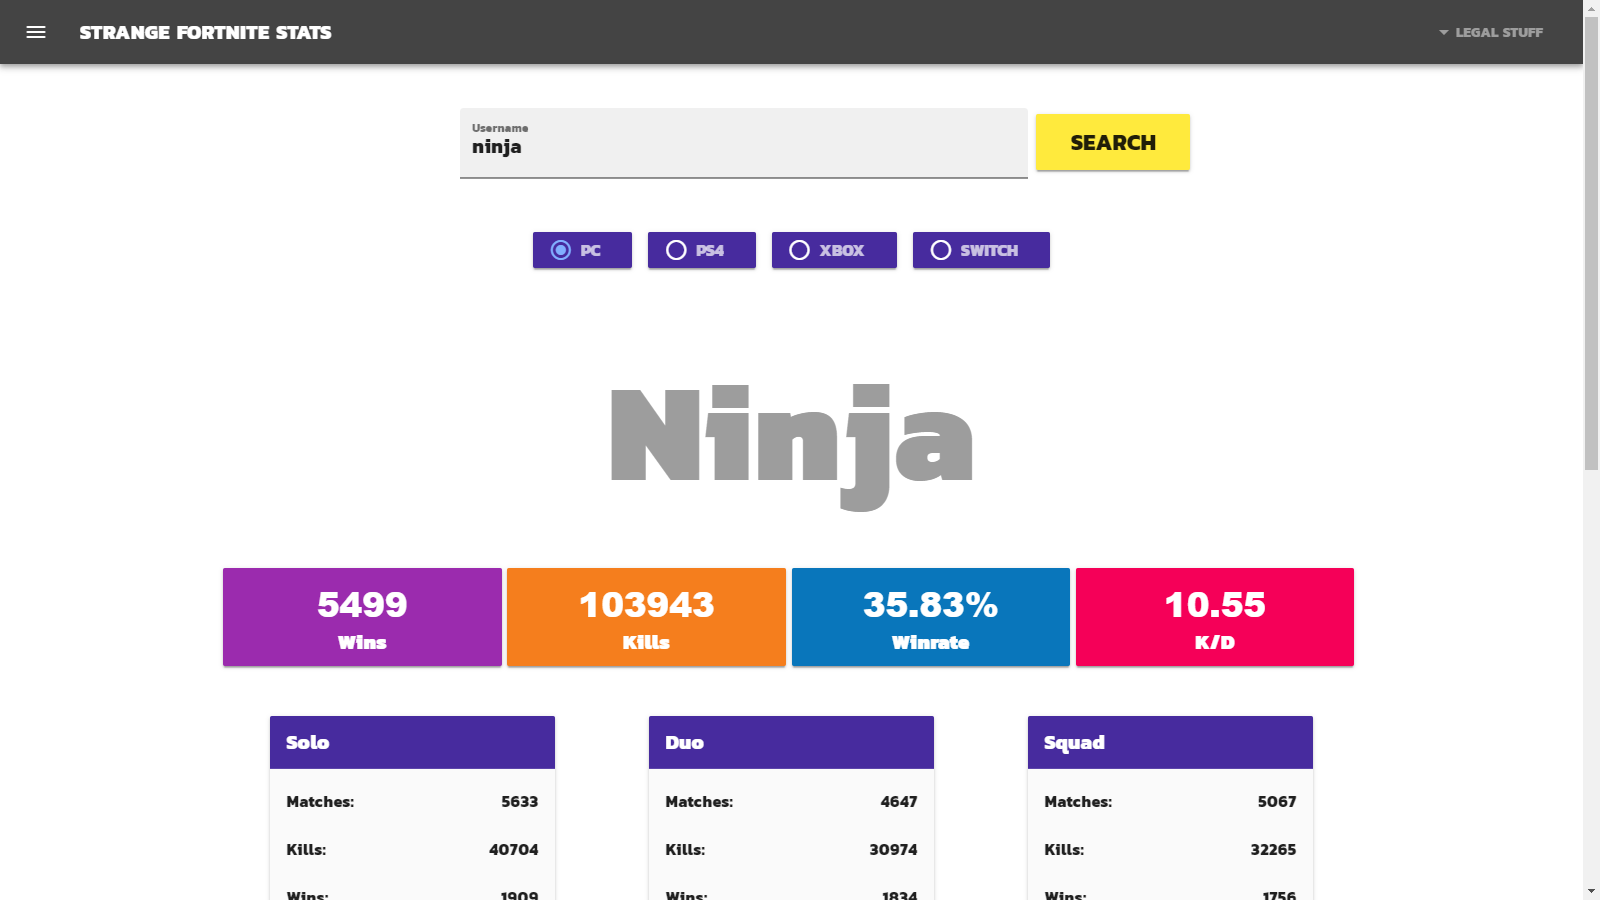Click the Squad card header
The image size is (1600, 900).
(1170, 742)
